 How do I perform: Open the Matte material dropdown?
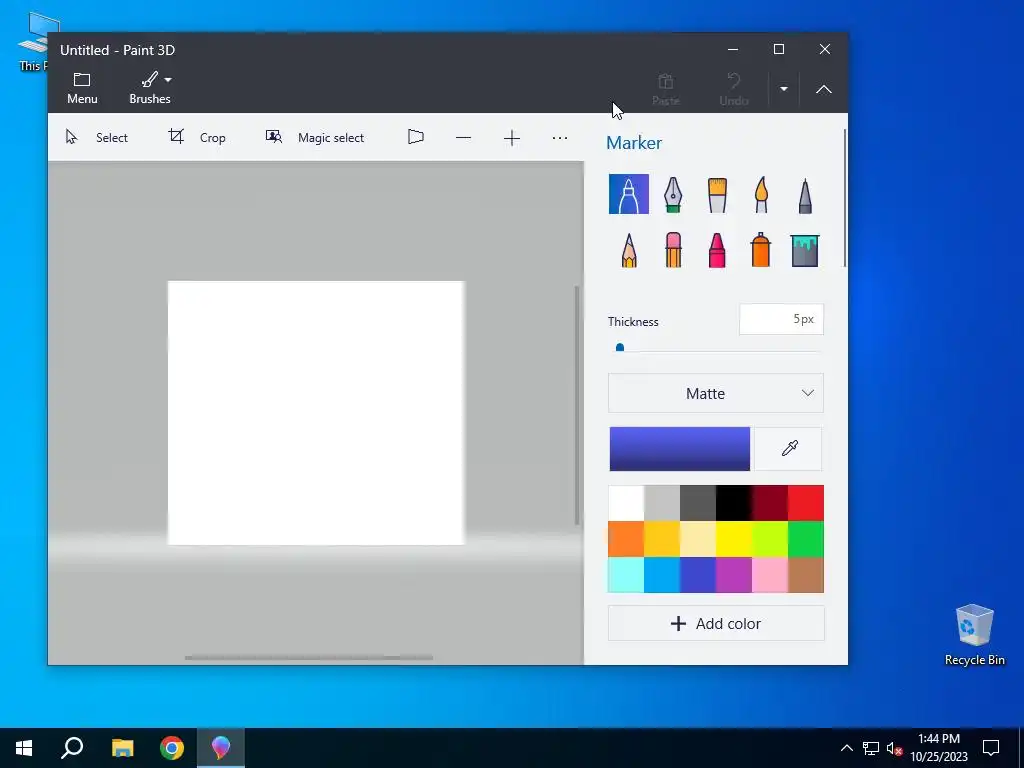[716, 393]
